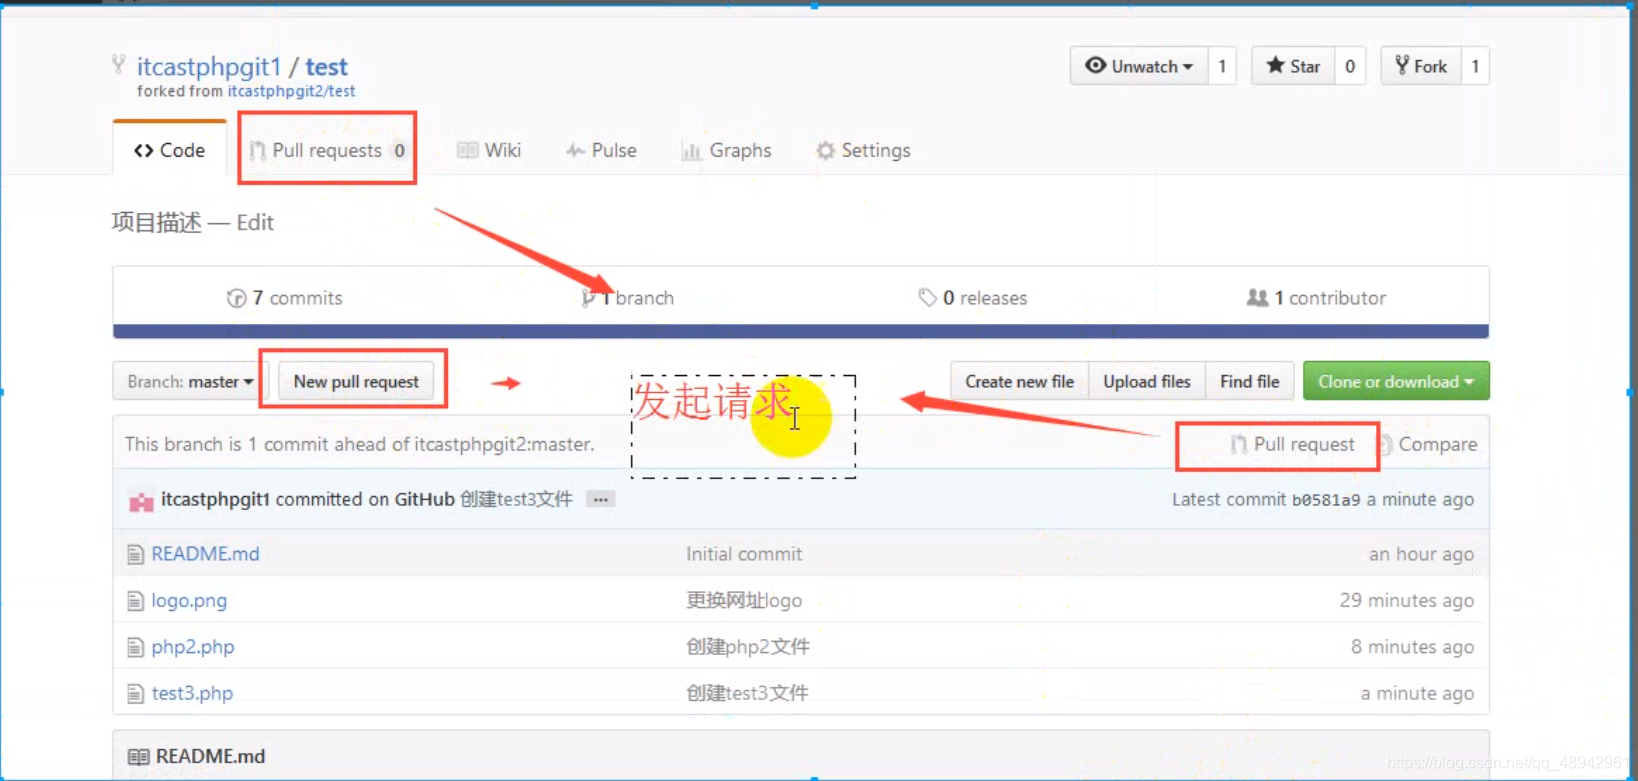Open the logo.png file
The width and height of the screenshot is (1638, 781).
click(189, 601)
